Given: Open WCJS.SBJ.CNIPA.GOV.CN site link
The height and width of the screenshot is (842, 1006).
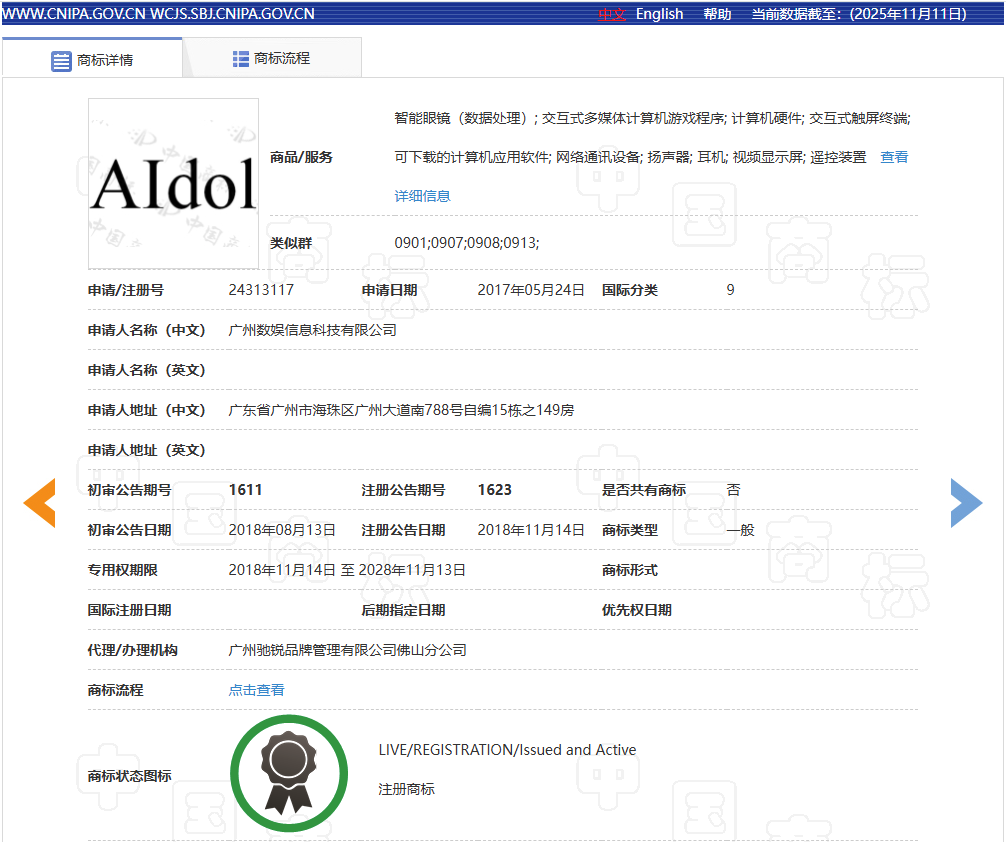Looking at the screenshot, I should pos(232,14).
